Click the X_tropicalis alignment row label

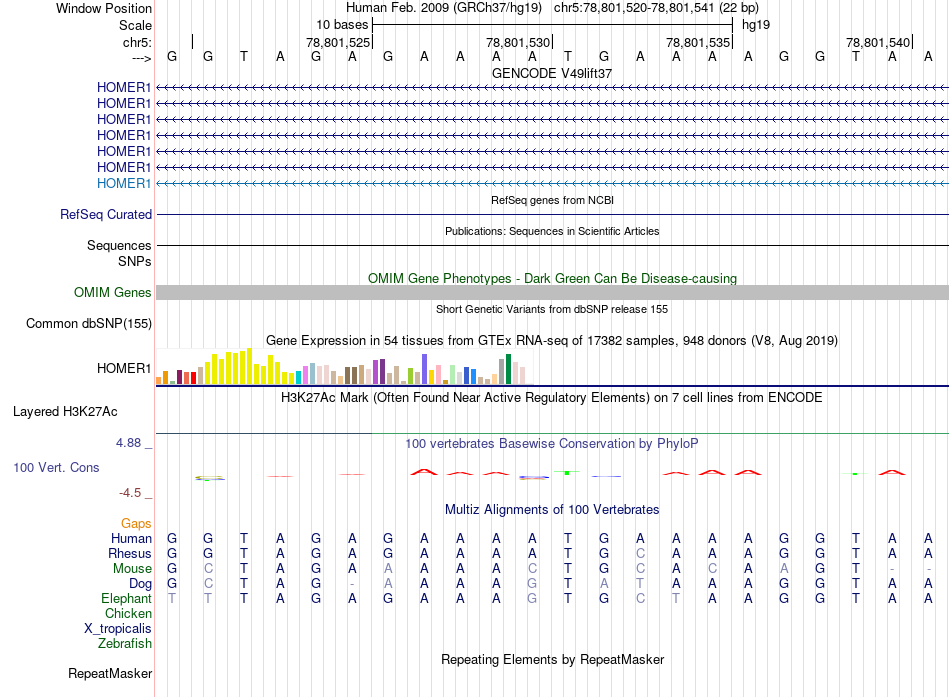pos(118,629)
